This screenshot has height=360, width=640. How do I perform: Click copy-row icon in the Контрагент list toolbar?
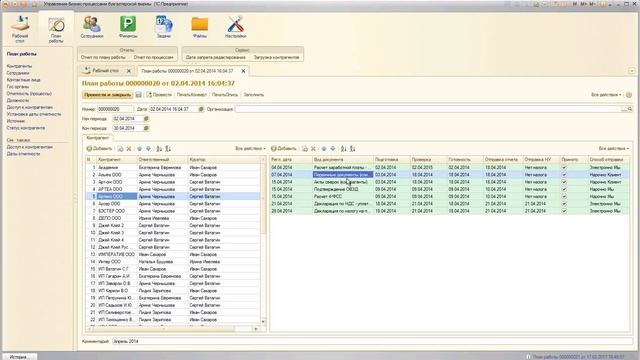[120, 149]
